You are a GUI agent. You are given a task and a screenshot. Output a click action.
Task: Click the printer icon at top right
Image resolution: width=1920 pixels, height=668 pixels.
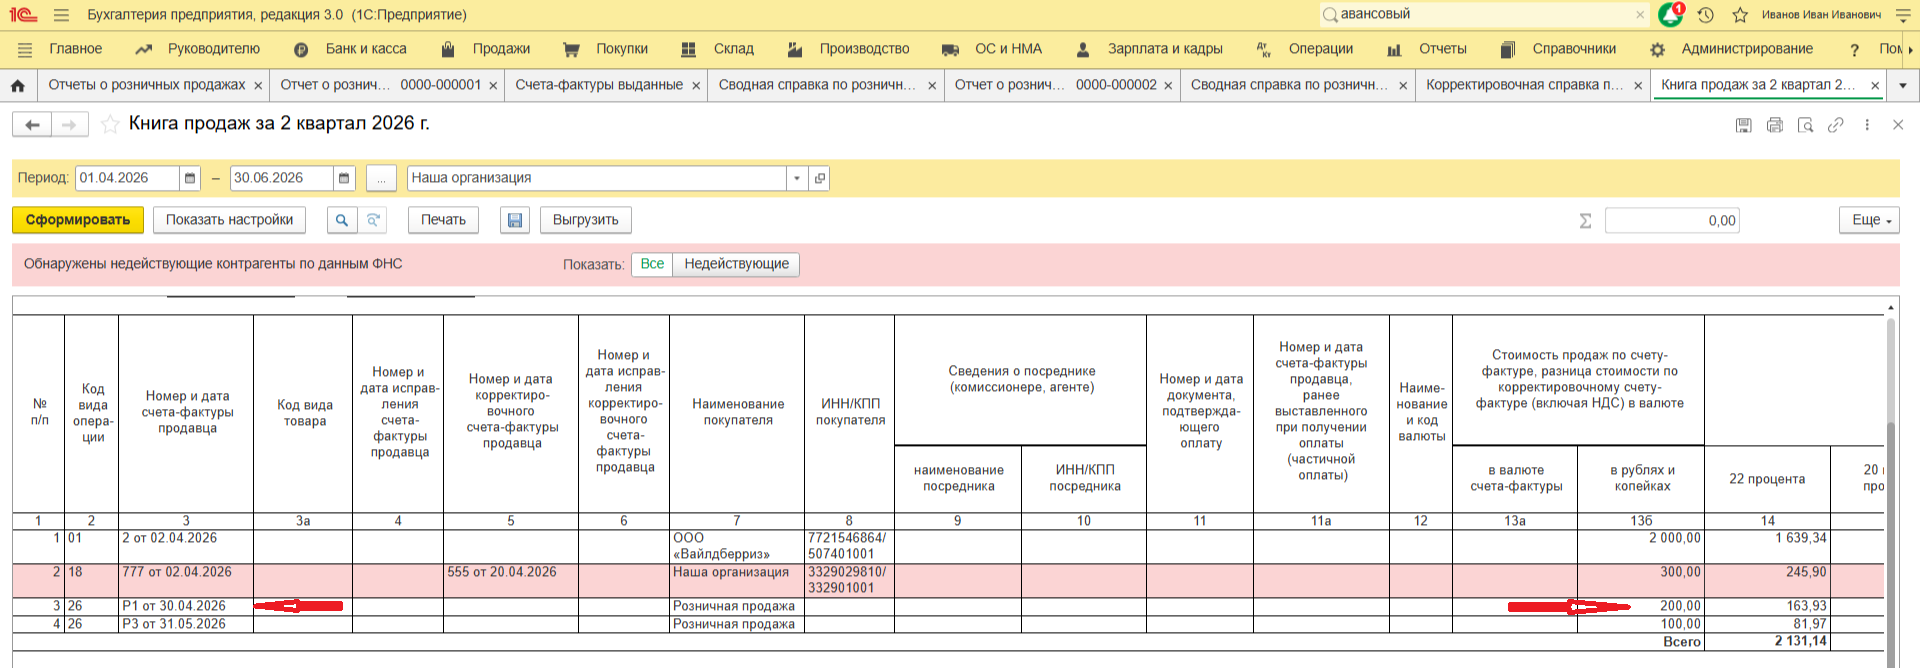pyautogui.click(x=1775, y=125)
